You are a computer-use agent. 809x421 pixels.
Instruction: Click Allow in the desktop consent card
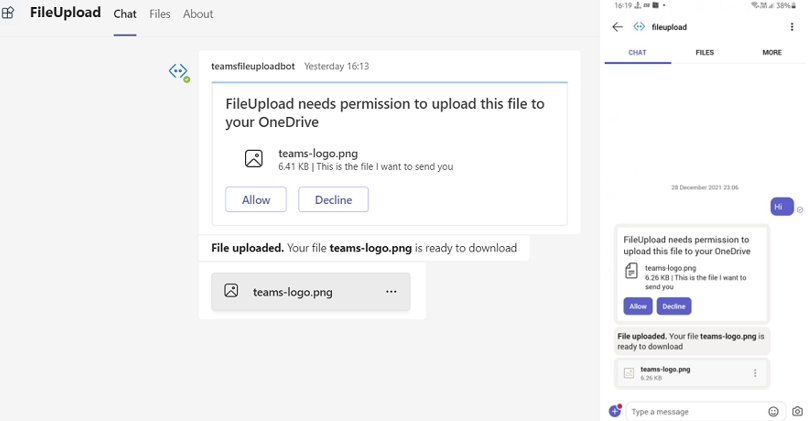point(256,200)
